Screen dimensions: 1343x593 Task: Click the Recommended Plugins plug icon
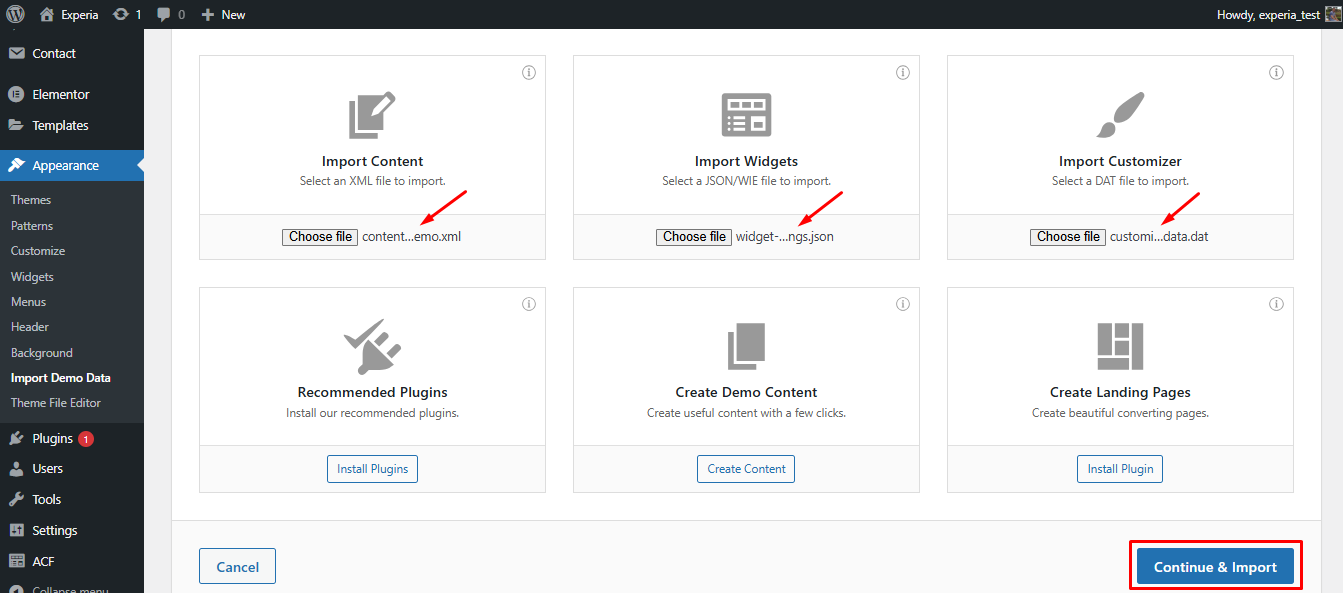(x=372, y=345)
